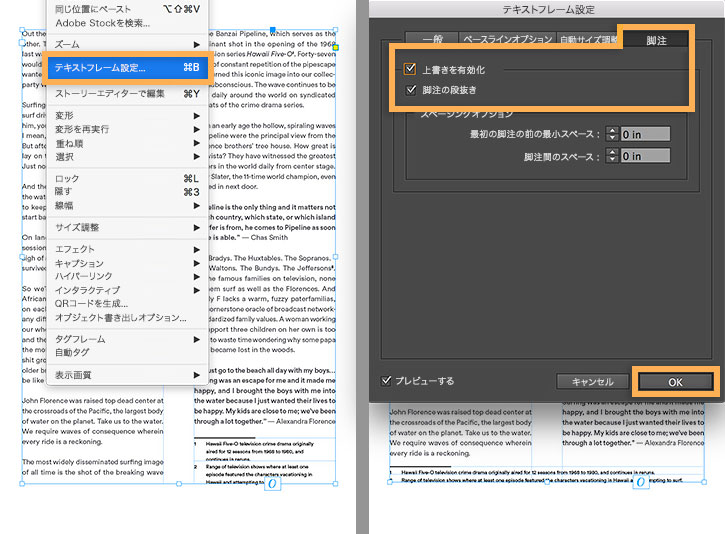Select bottom-right handle of left text frame

[x=336, y=484]
